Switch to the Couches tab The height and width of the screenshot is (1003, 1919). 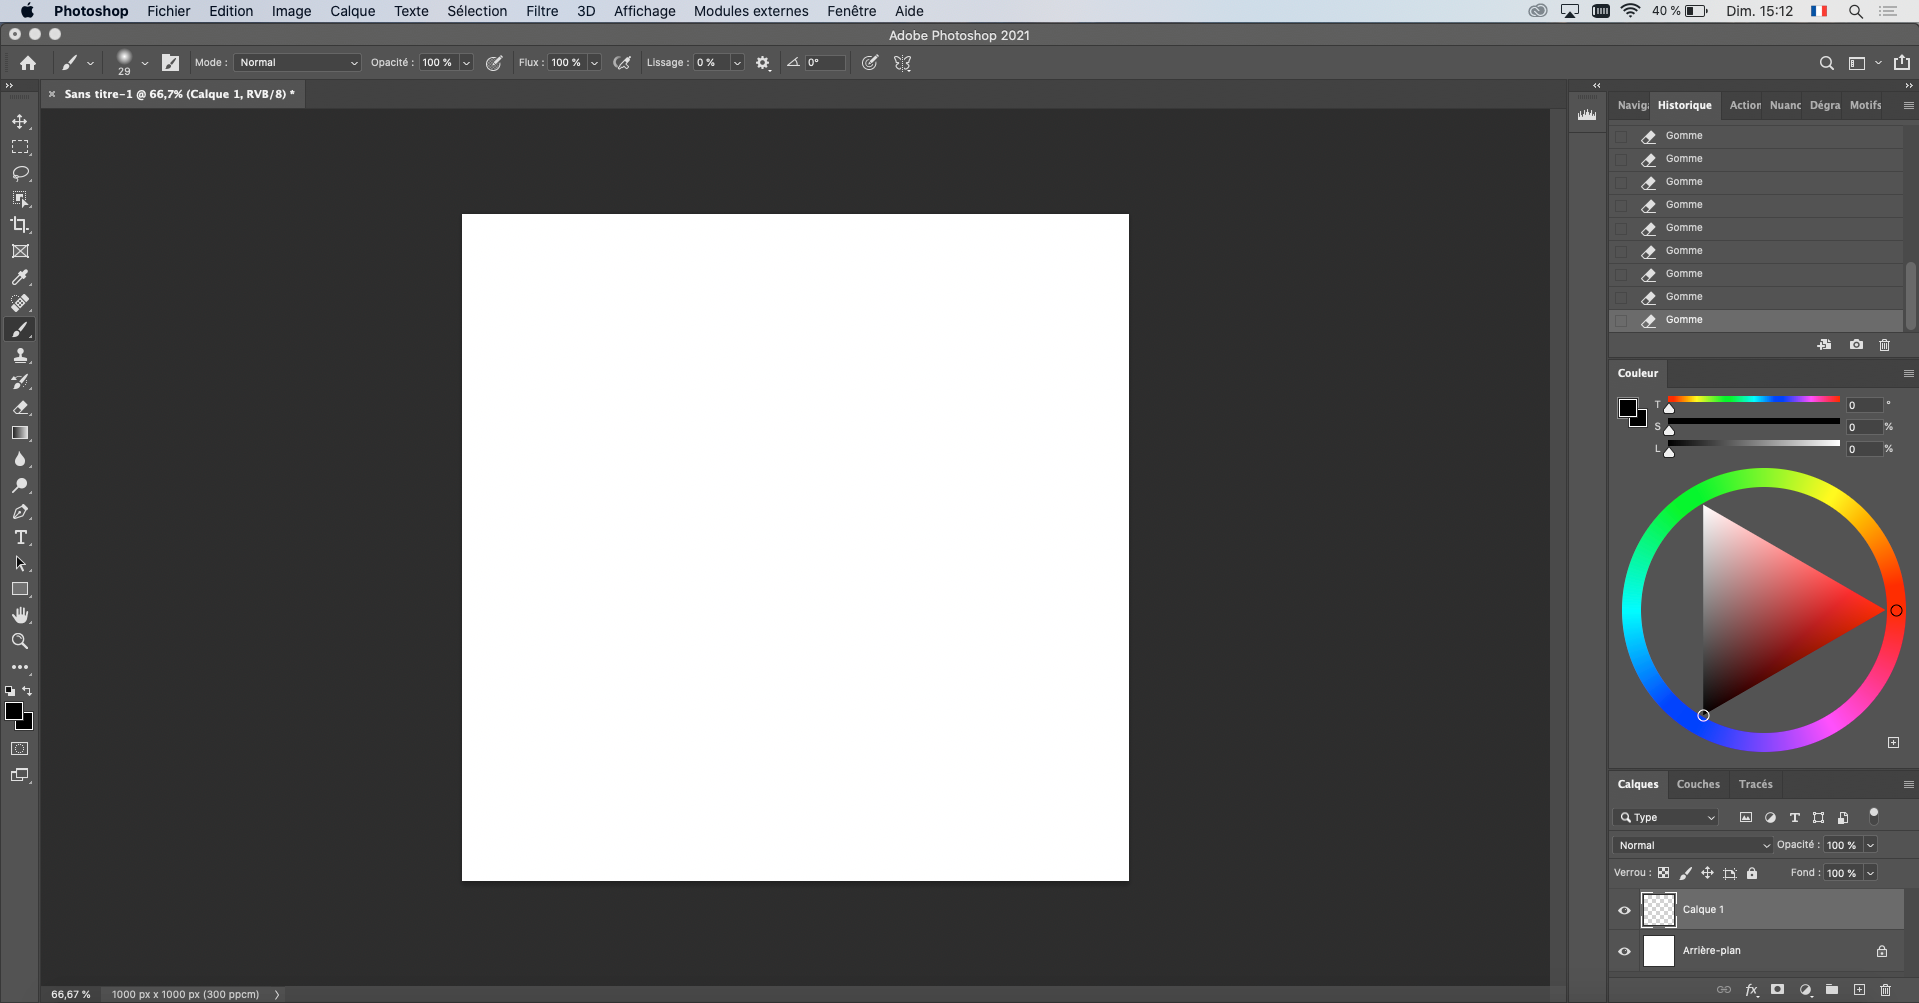pos(1697,784)
